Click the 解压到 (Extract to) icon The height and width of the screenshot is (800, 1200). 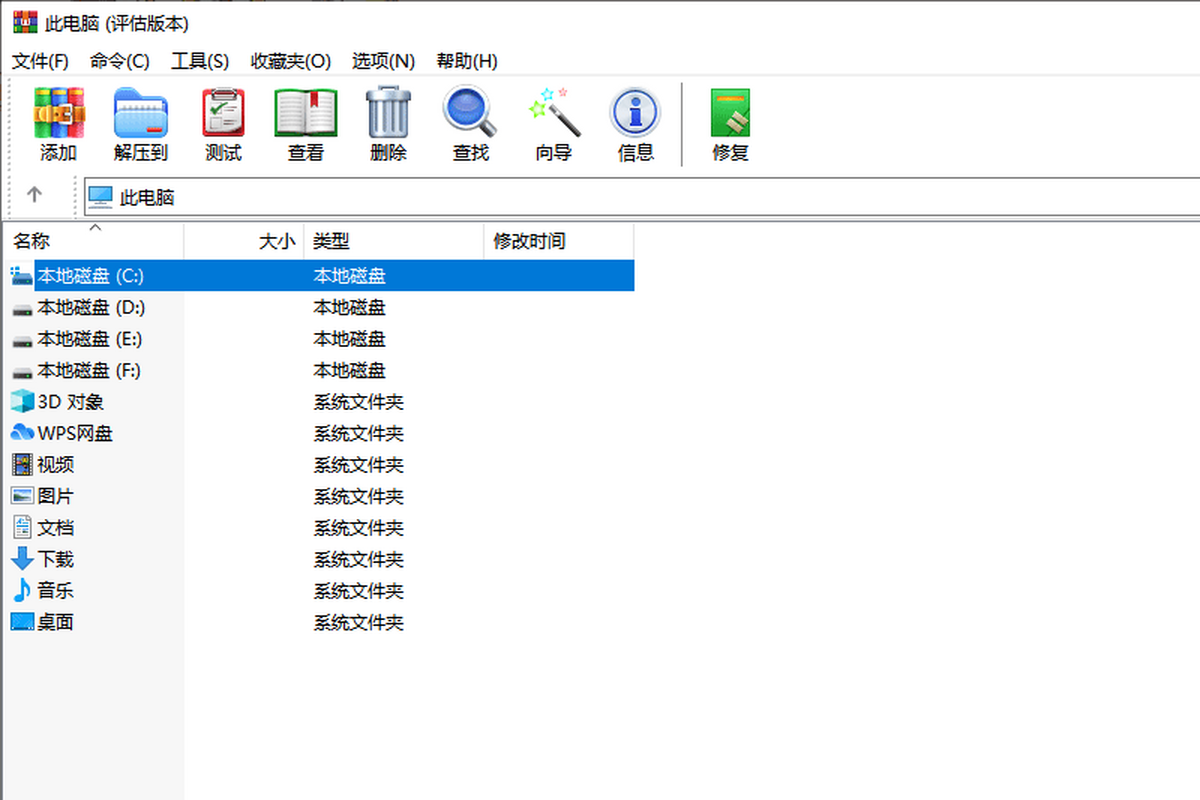pos(141,112)
